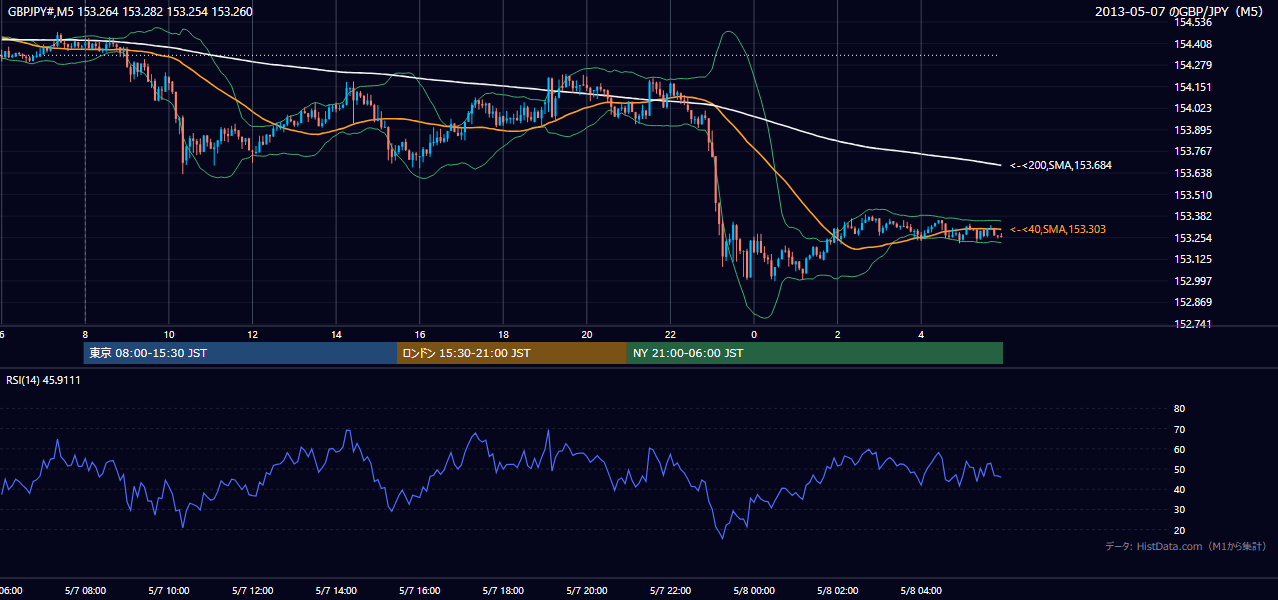
Task: Click hour label 16 under price chart
Action: [420, 334]
